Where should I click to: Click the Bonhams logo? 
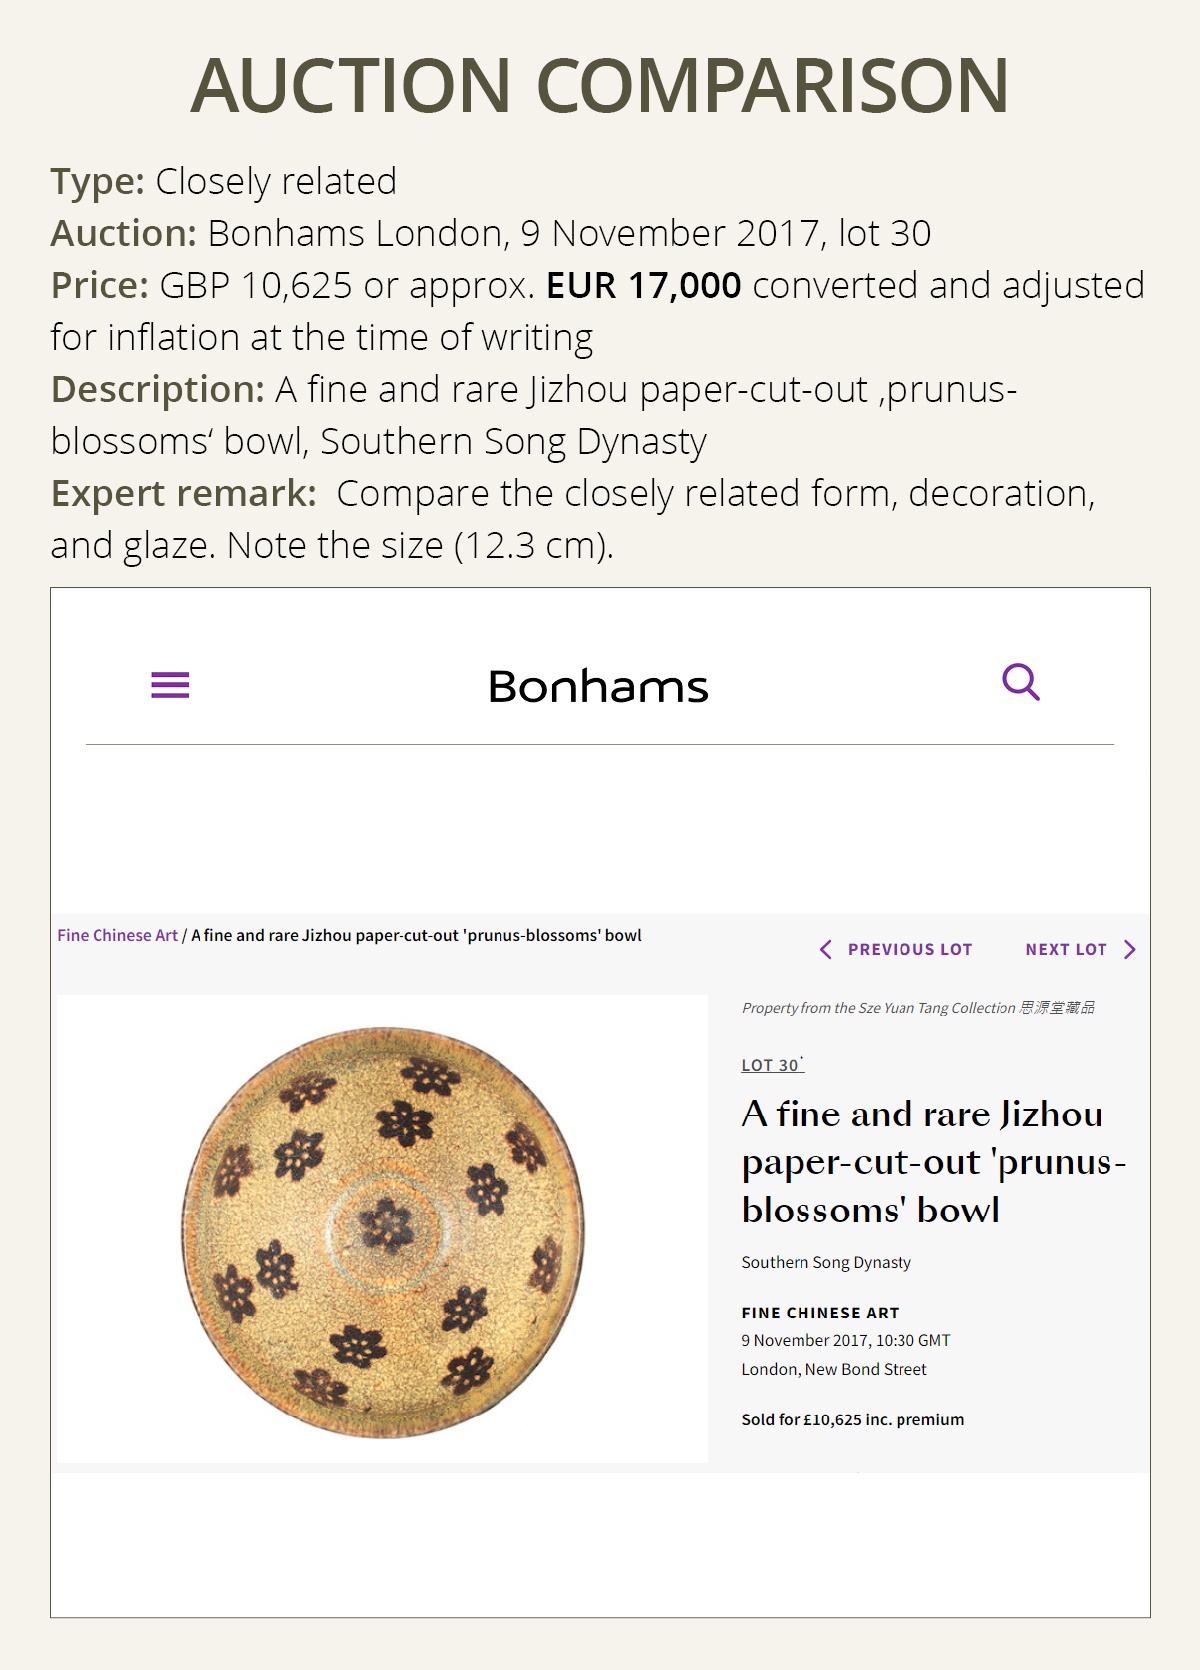coord(598,687)
